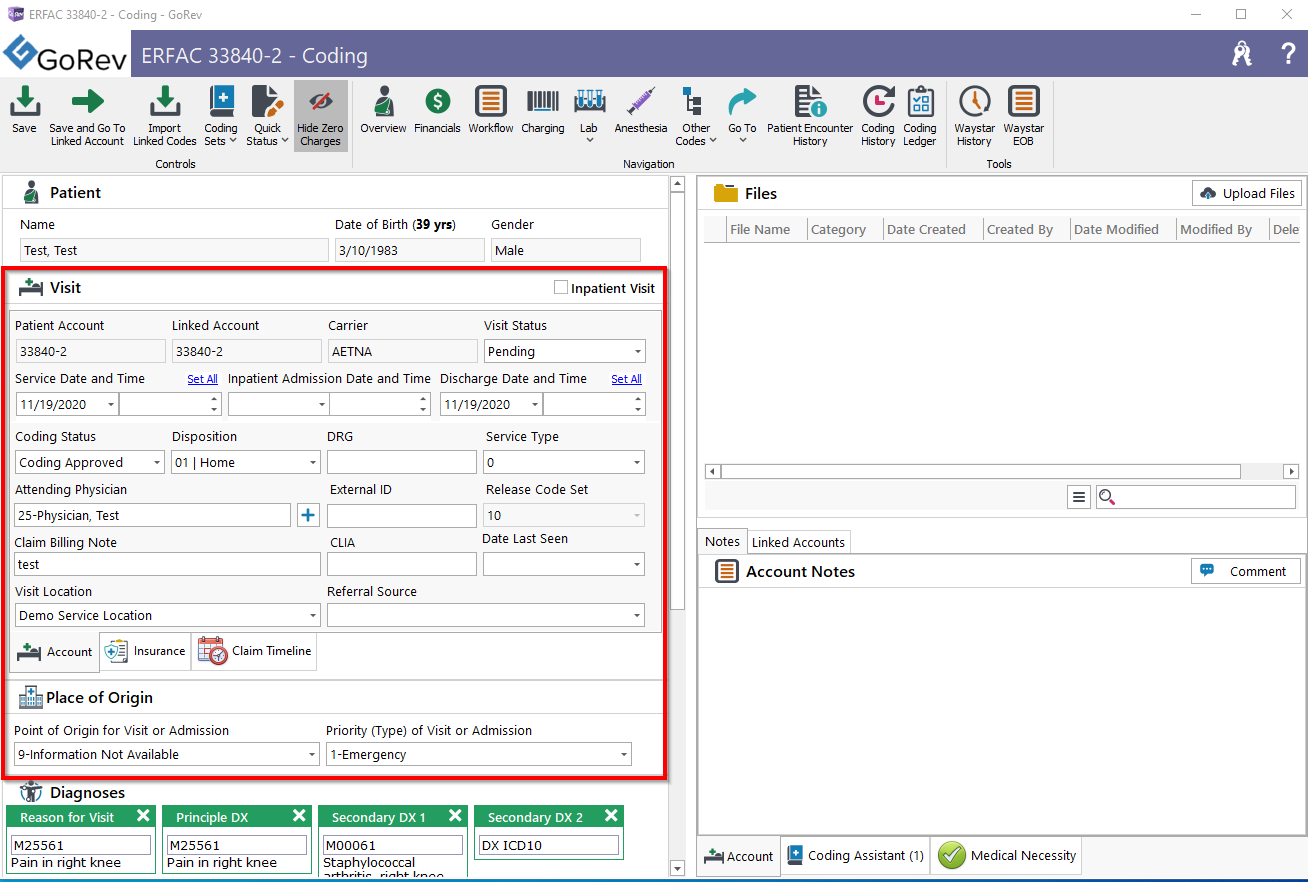Open the Lab navigation menu
Screen dimensions: 1308x882
click(589, 116)
